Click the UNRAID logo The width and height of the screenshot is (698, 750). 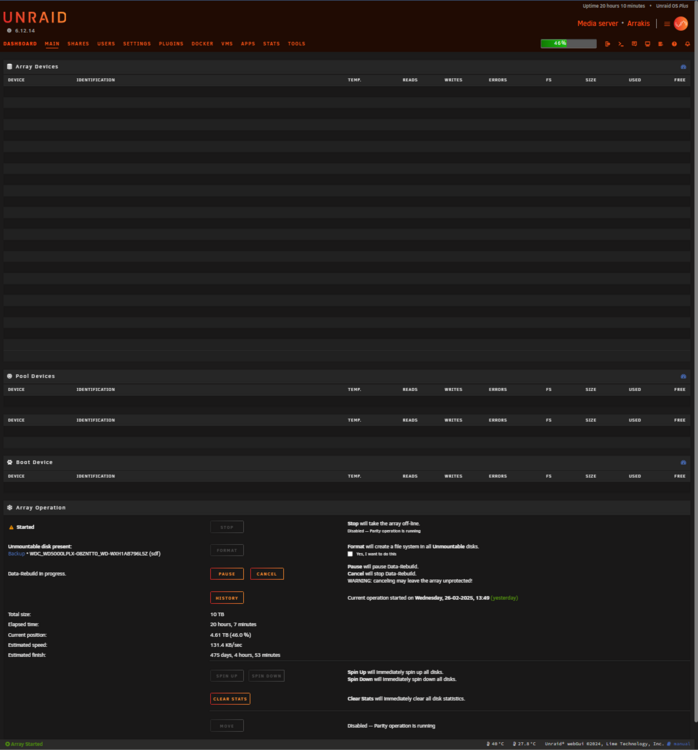click(x=35, y=18)
